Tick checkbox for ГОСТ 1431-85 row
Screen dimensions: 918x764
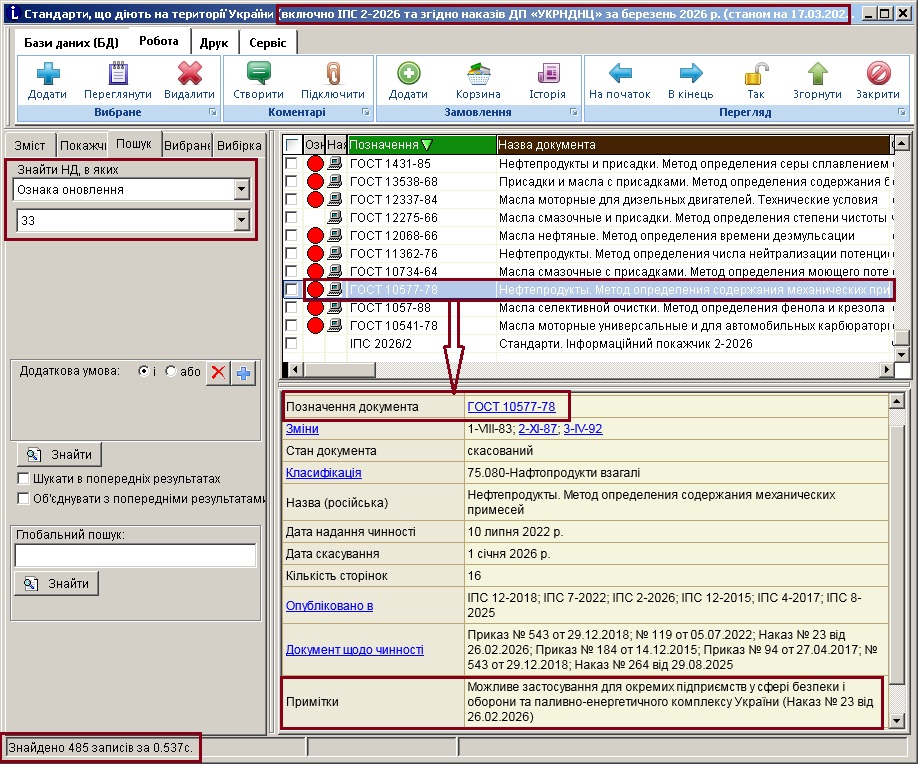tap(291, 163)
